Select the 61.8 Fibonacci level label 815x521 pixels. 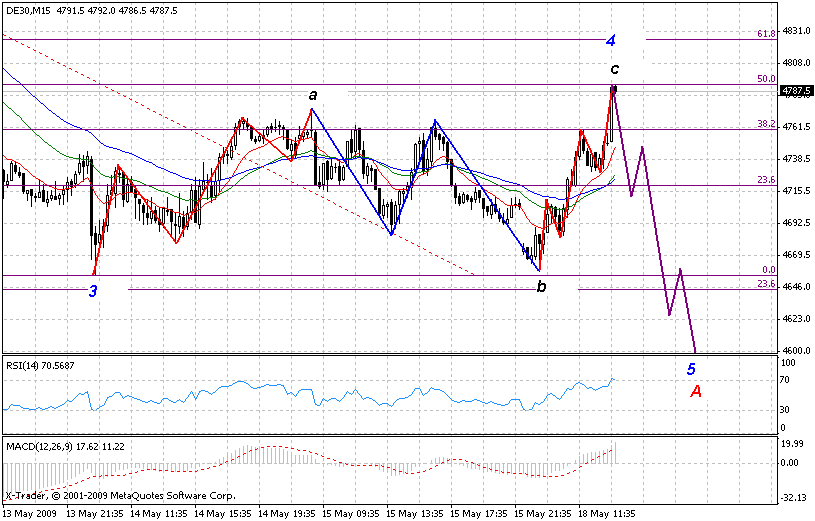766,33
